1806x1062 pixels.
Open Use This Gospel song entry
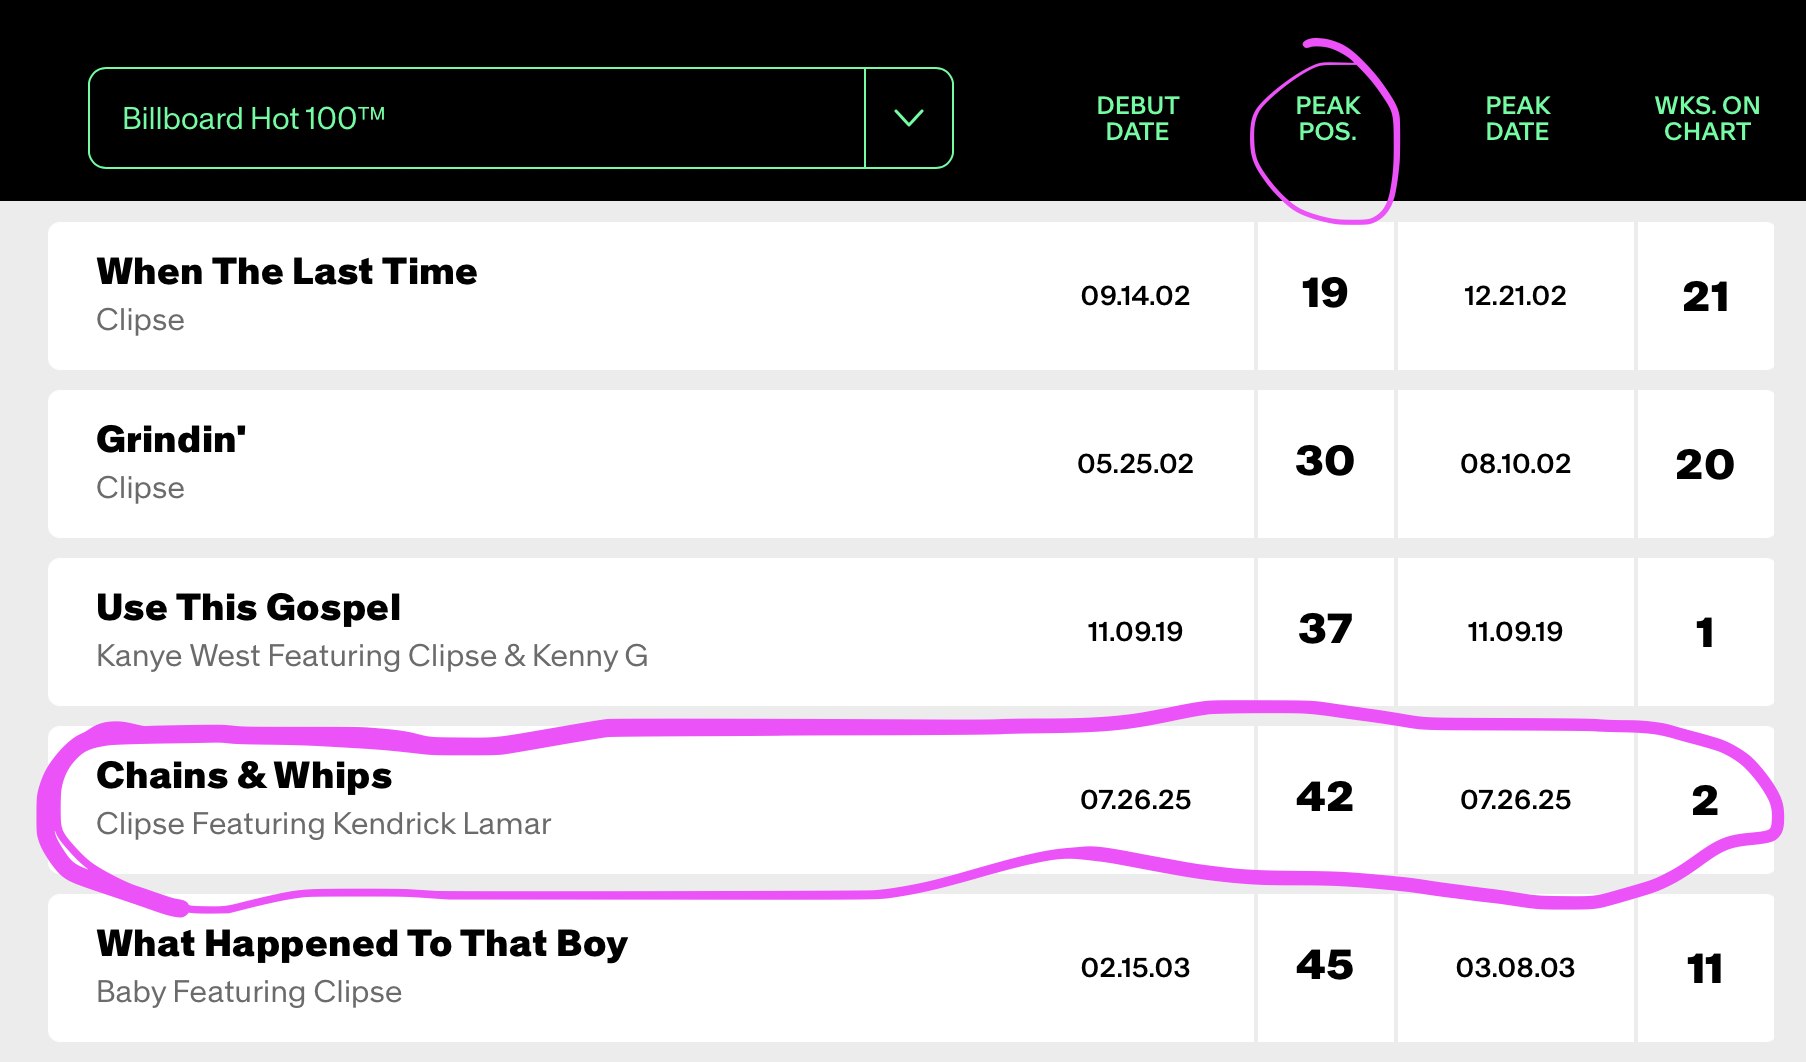(248, 607)
